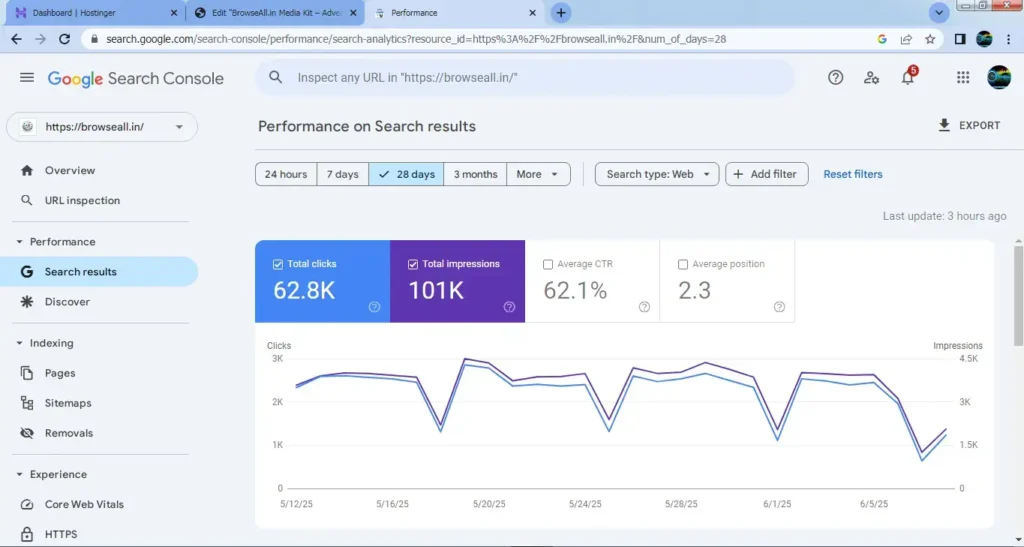Select the 7 days date range
1024x547 pixels.
click(x=342, y=174)
